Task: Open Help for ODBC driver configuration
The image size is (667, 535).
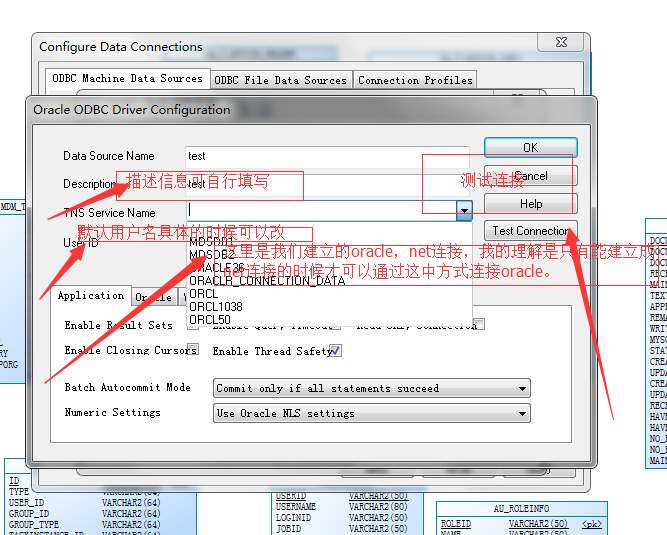Action: pos(530,204)
